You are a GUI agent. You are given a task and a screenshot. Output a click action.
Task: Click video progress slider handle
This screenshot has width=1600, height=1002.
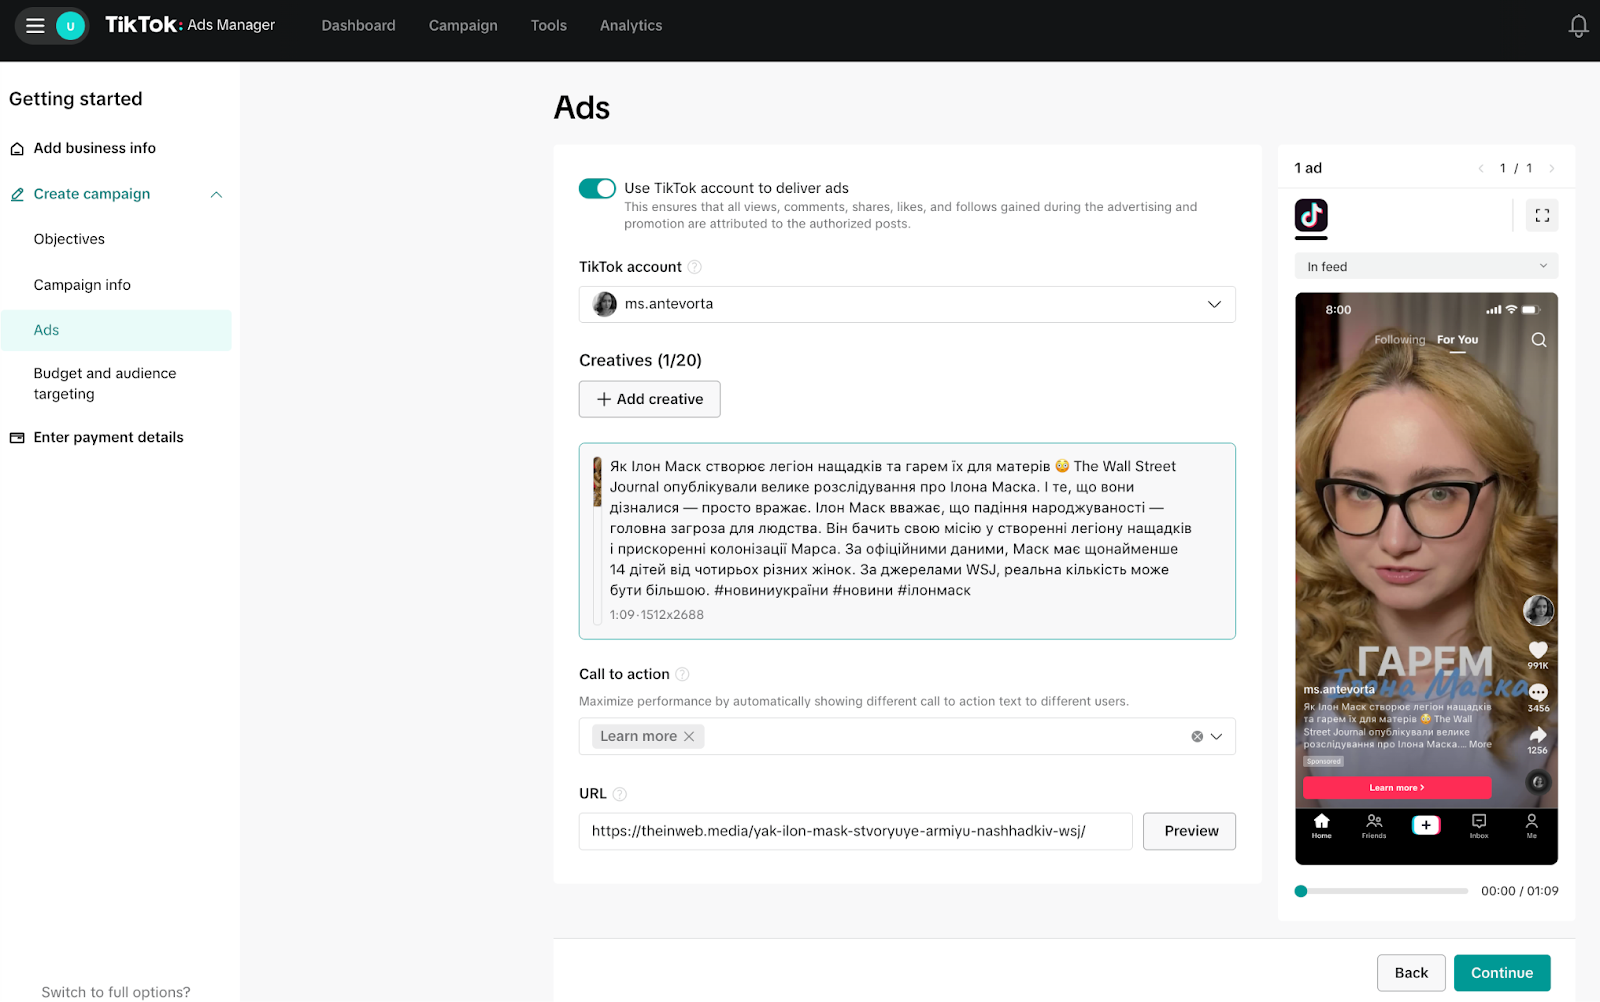[x=1301, y=891]
